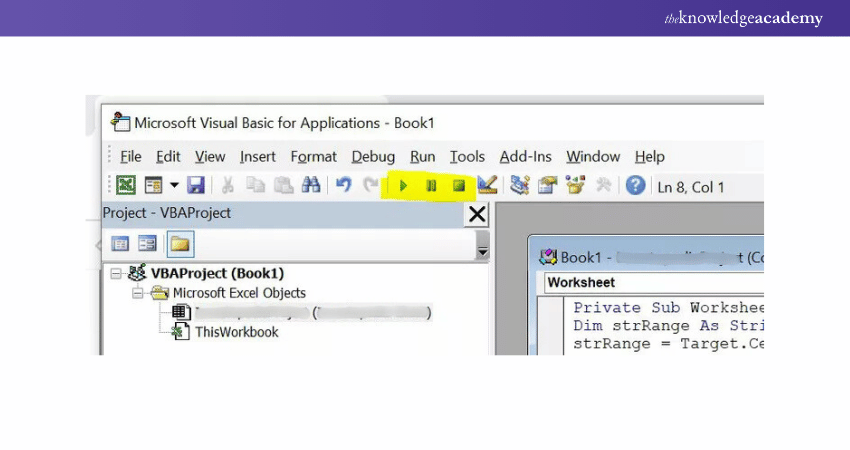Select VBAProject (Book1) in project tree
850x450 pixels.
(x=217, y=273)
